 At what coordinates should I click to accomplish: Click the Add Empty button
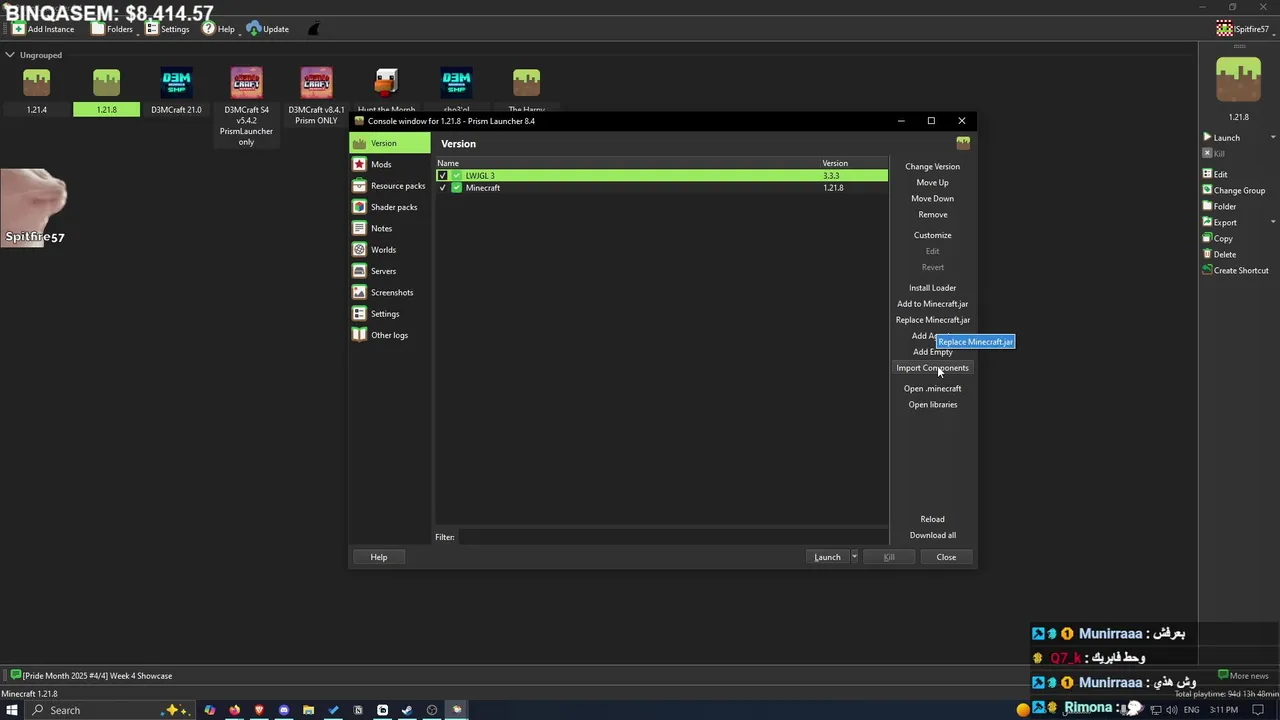[932, 352]
